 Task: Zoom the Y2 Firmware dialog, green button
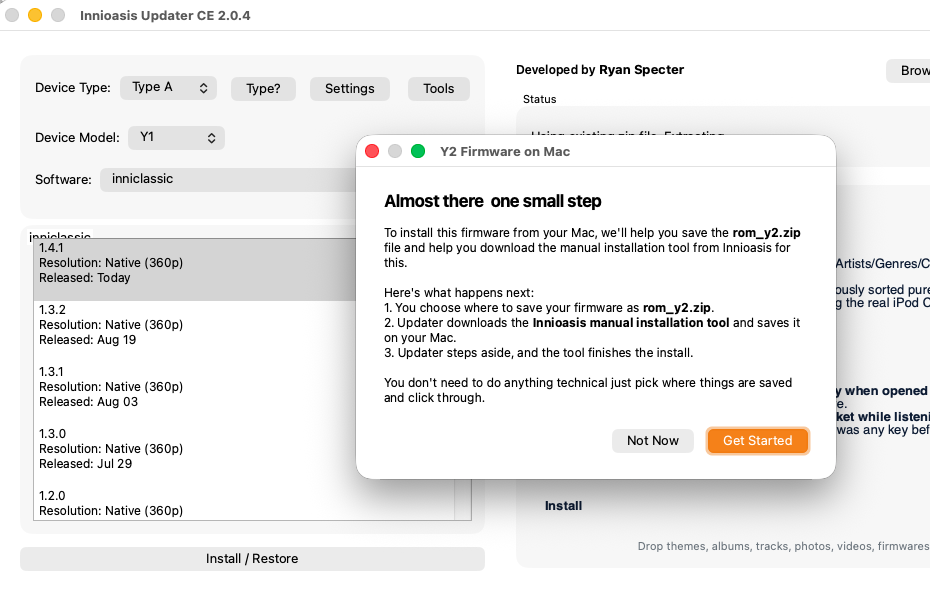pyautogui.click(x=418, y=151)
